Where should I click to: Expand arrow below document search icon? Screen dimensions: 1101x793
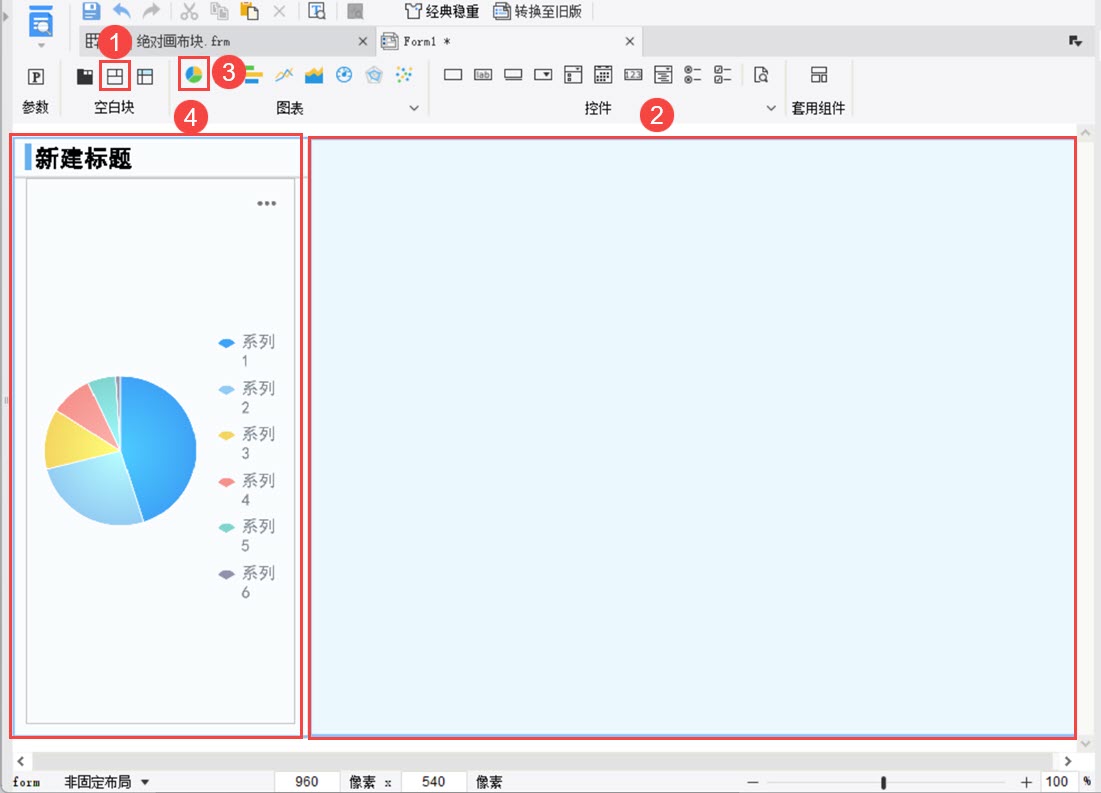(41, 46)
